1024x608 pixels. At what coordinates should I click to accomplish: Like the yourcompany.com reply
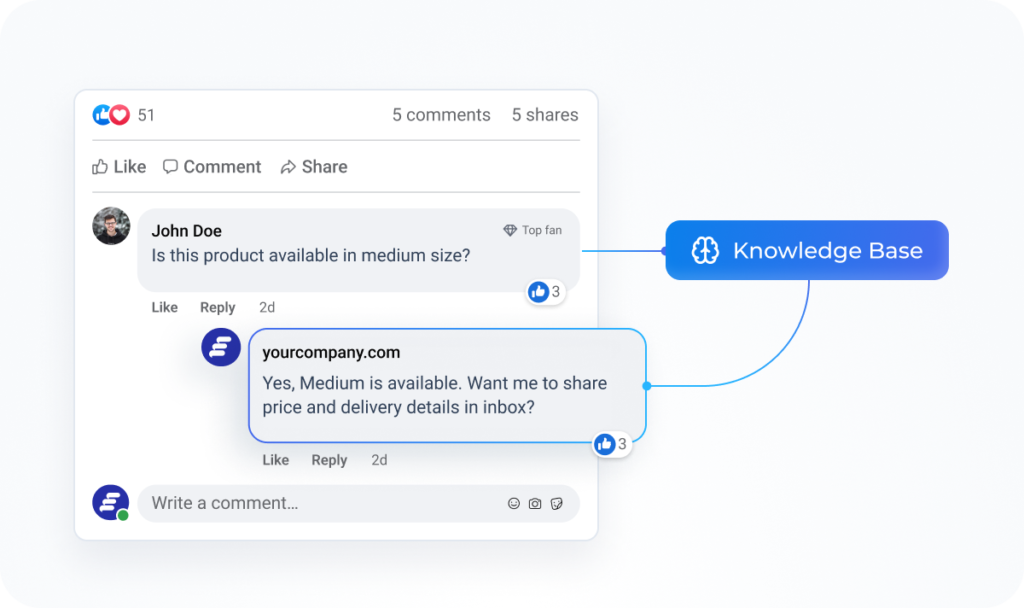pyautogui.click(x=276, y=460)
